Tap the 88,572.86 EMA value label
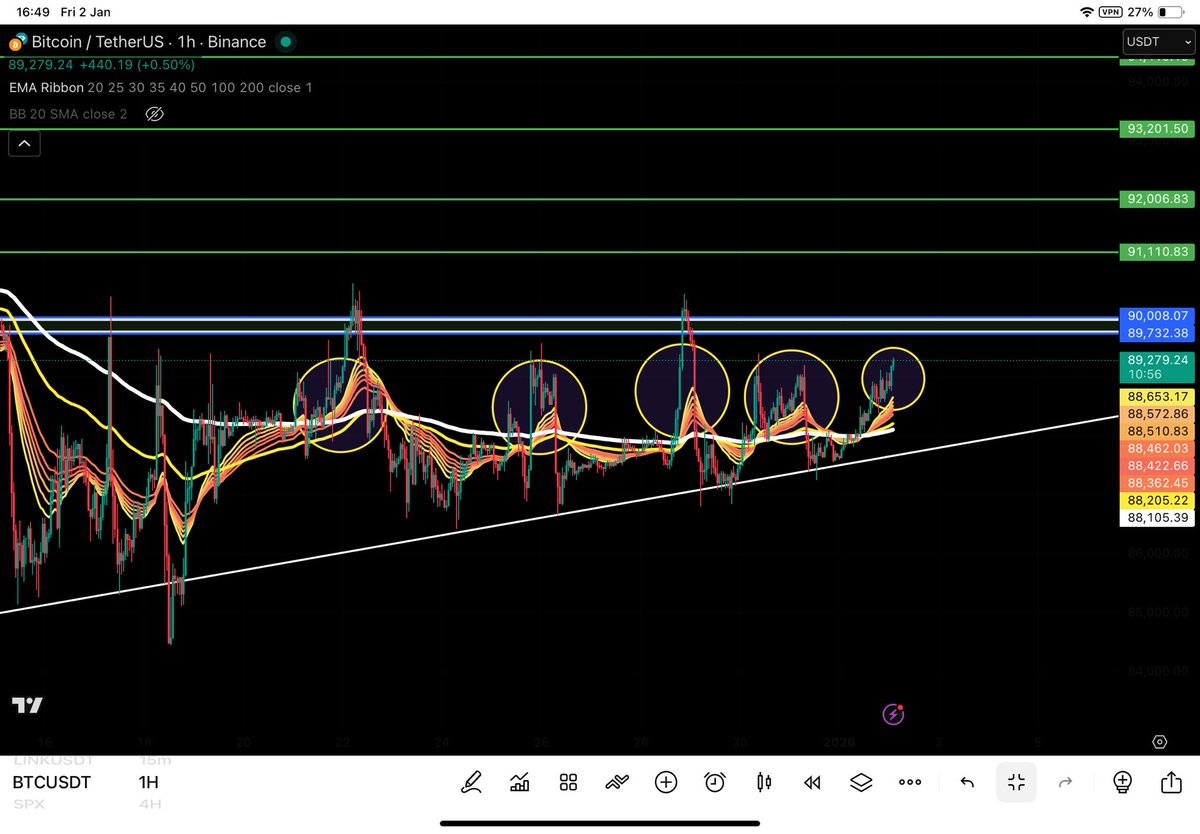This screenshot has width=1200, height=834. (x=1158, y=413)
